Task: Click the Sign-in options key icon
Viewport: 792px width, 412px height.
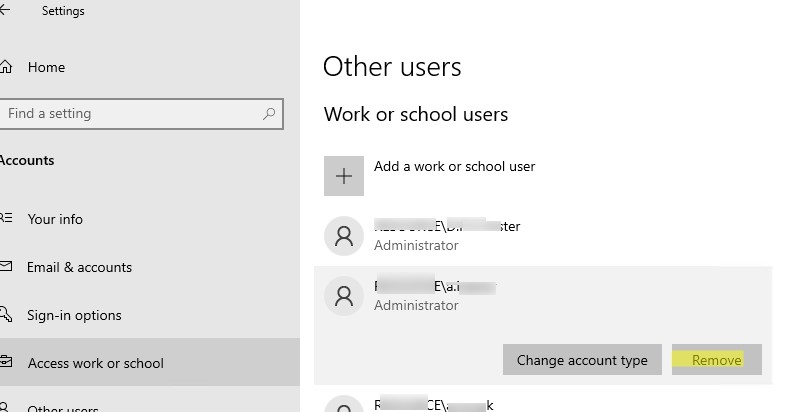Action: (6, 314)
